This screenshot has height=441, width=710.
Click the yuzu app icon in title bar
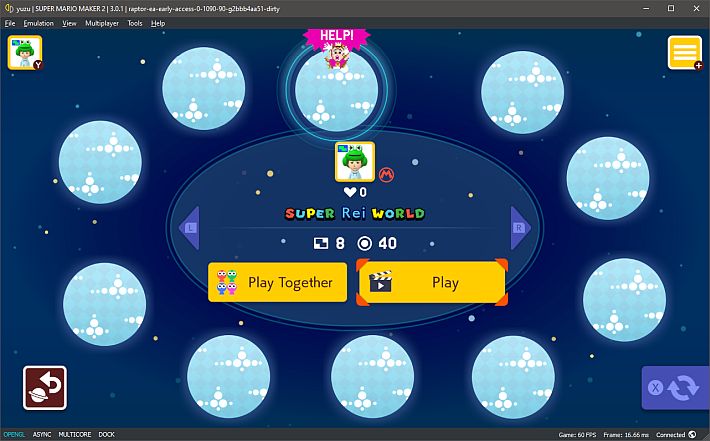tap(8, 8)
